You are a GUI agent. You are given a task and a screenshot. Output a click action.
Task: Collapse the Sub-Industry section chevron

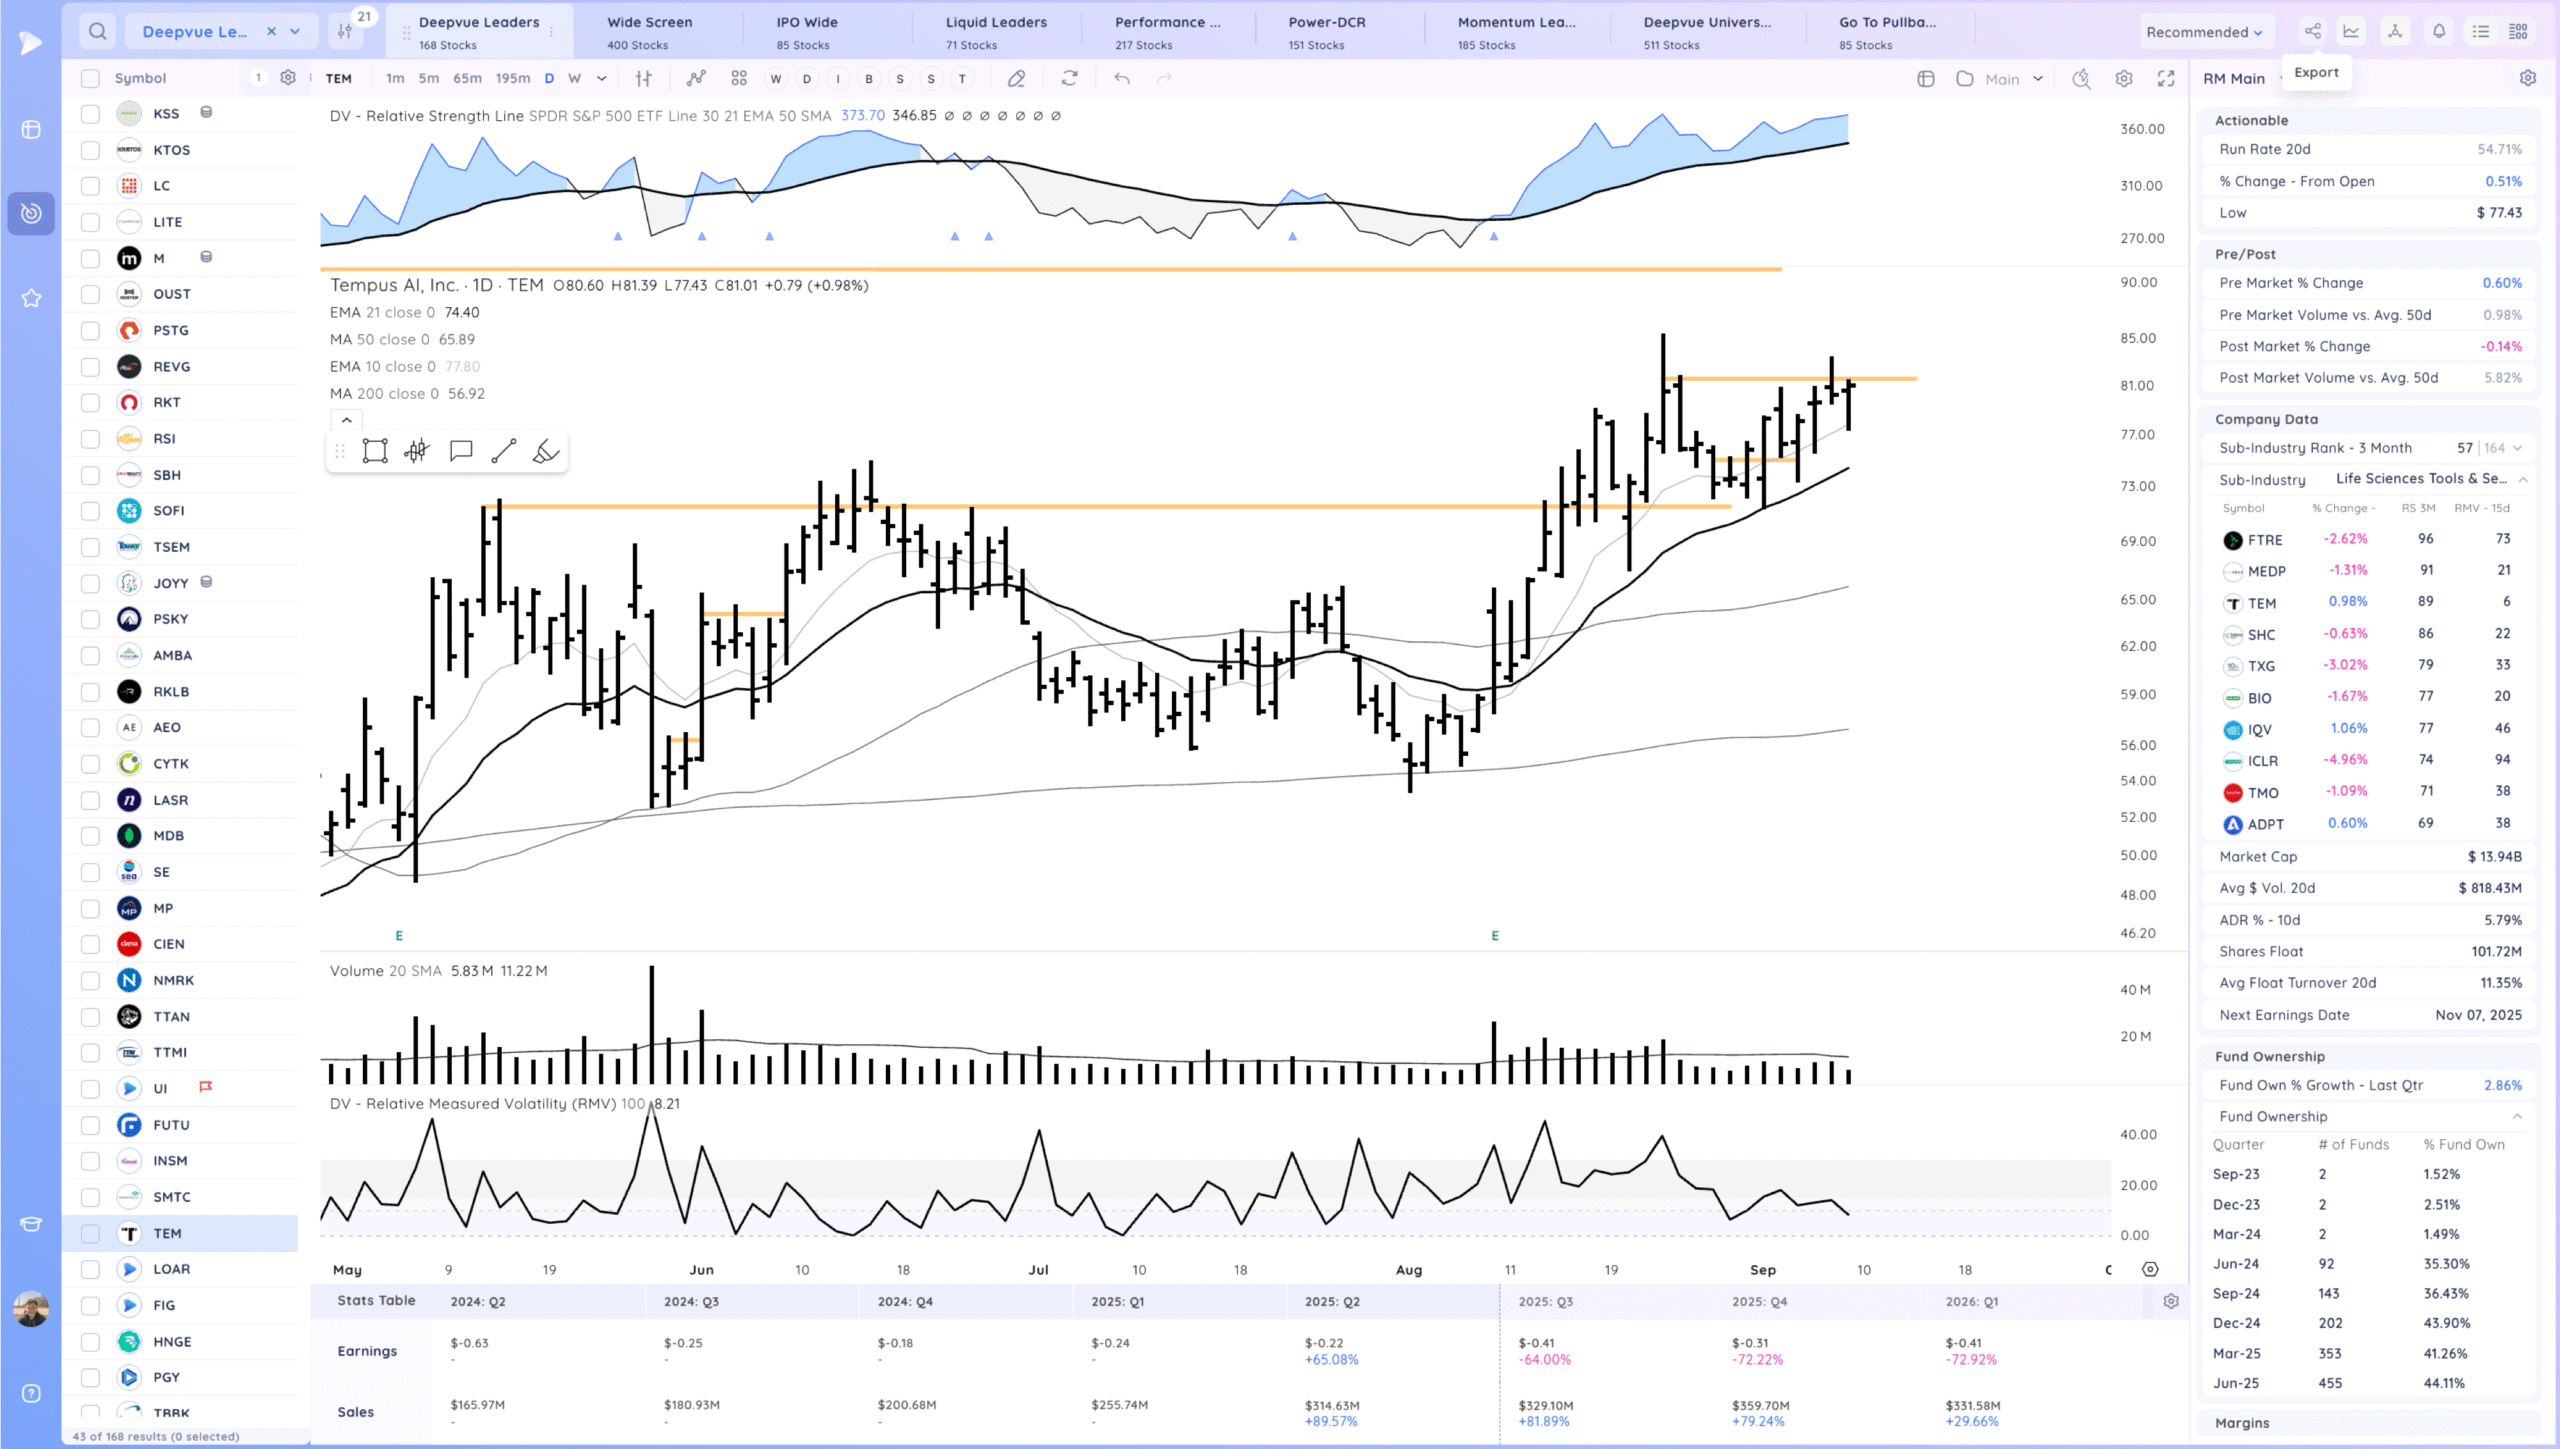pyautogui.click(x=2523, y=479)
